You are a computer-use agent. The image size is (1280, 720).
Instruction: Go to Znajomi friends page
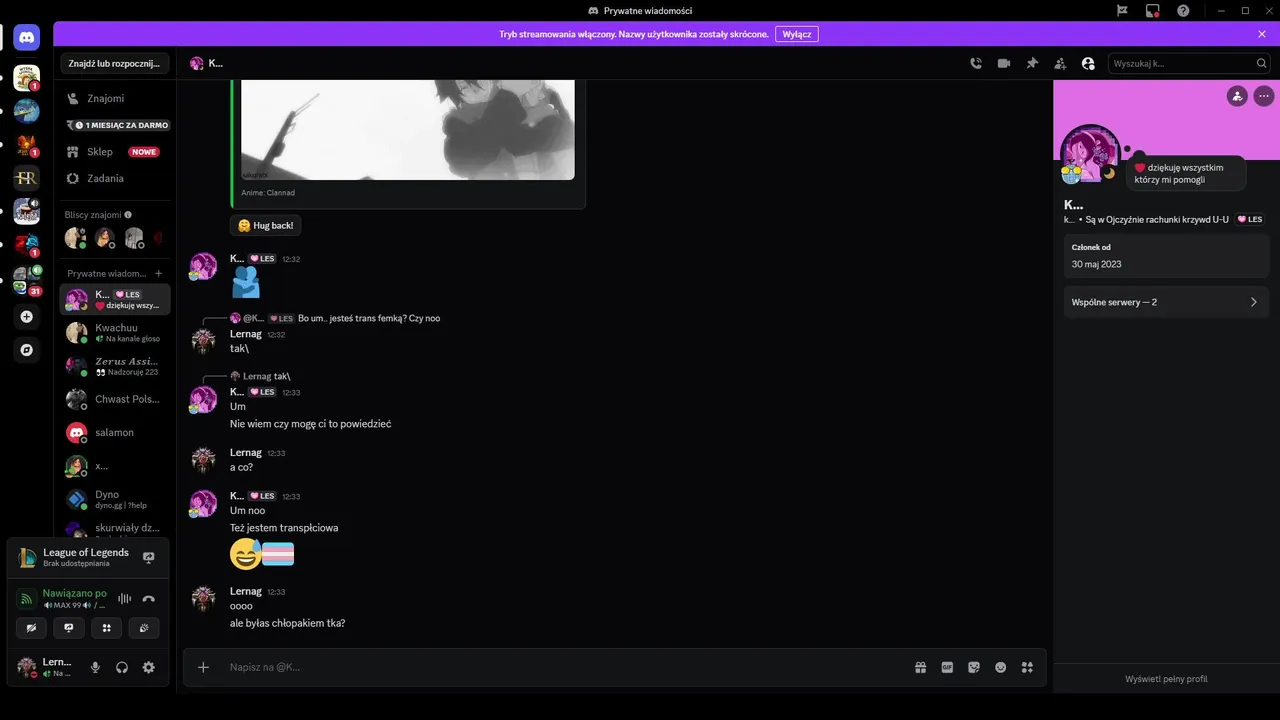click(x=114, y=98)
